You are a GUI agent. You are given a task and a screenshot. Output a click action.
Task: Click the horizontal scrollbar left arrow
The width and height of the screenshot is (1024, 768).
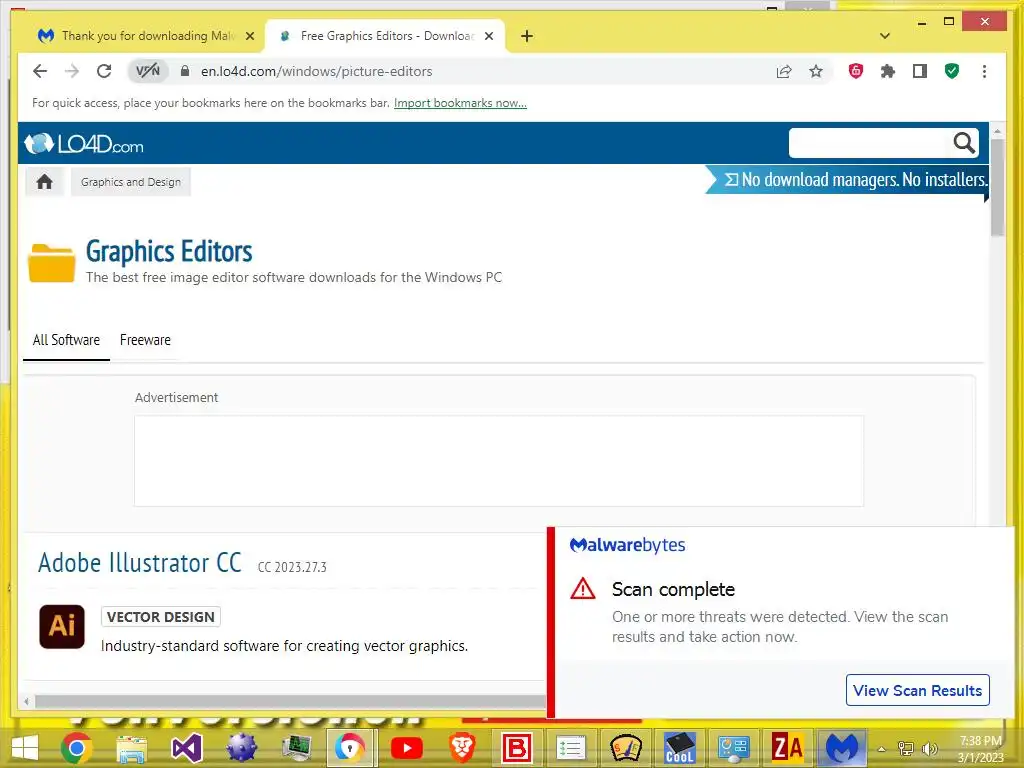[26, 701]
